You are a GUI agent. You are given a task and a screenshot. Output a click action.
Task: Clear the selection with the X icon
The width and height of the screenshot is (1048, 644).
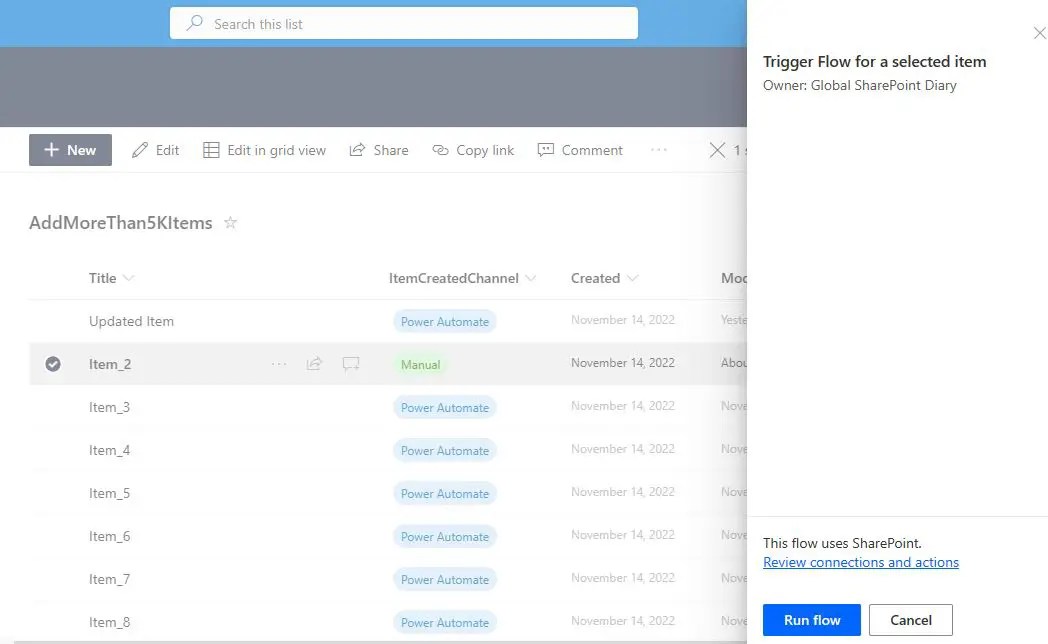(717, 150)
